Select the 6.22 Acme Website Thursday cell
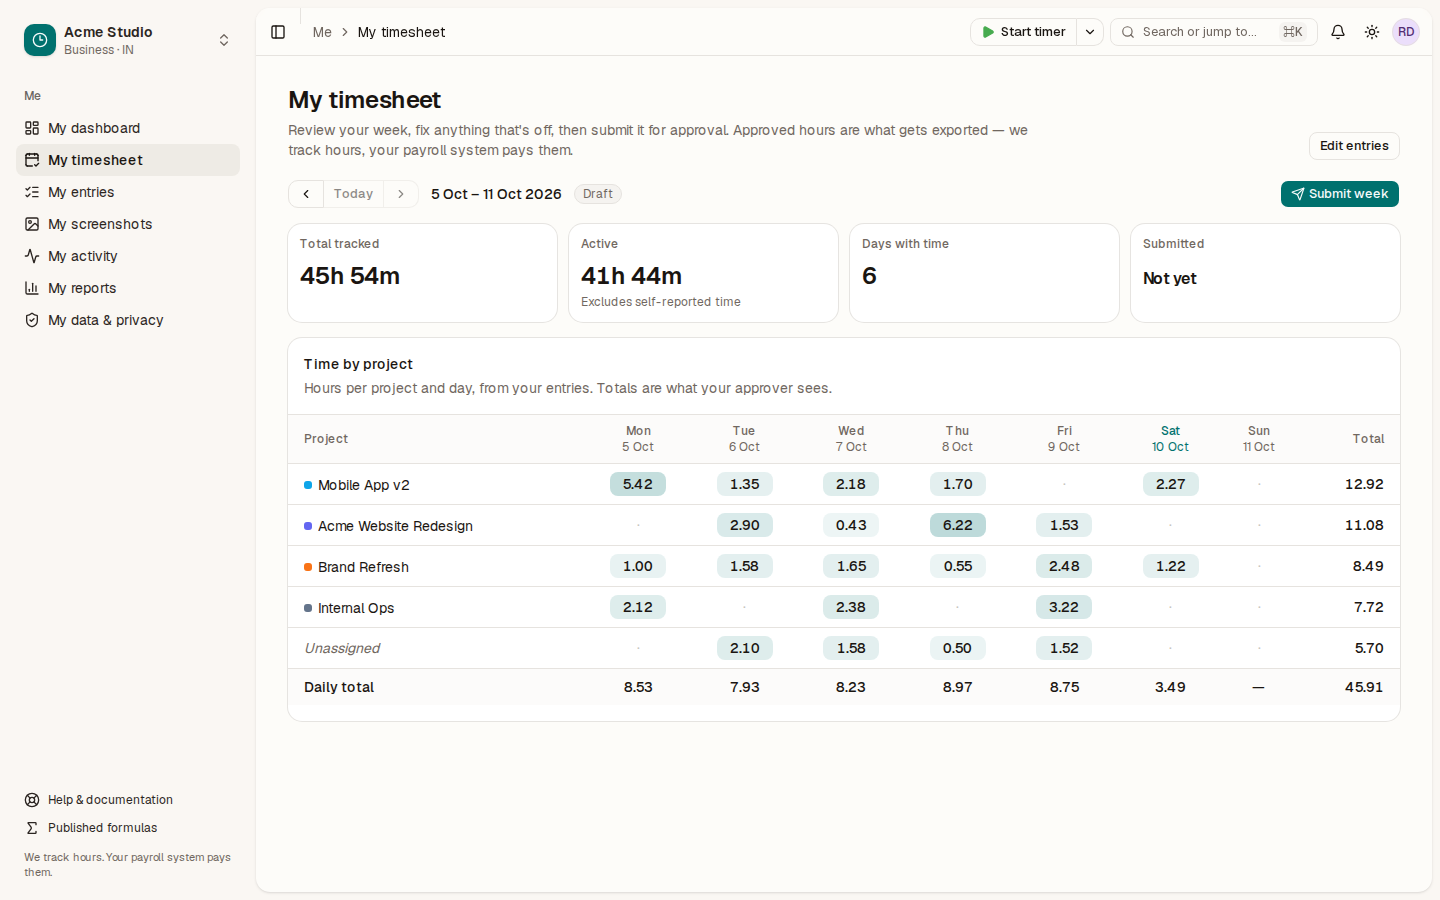The width and height of the screenshot is (1440, 900). click(x=958, y=525)
